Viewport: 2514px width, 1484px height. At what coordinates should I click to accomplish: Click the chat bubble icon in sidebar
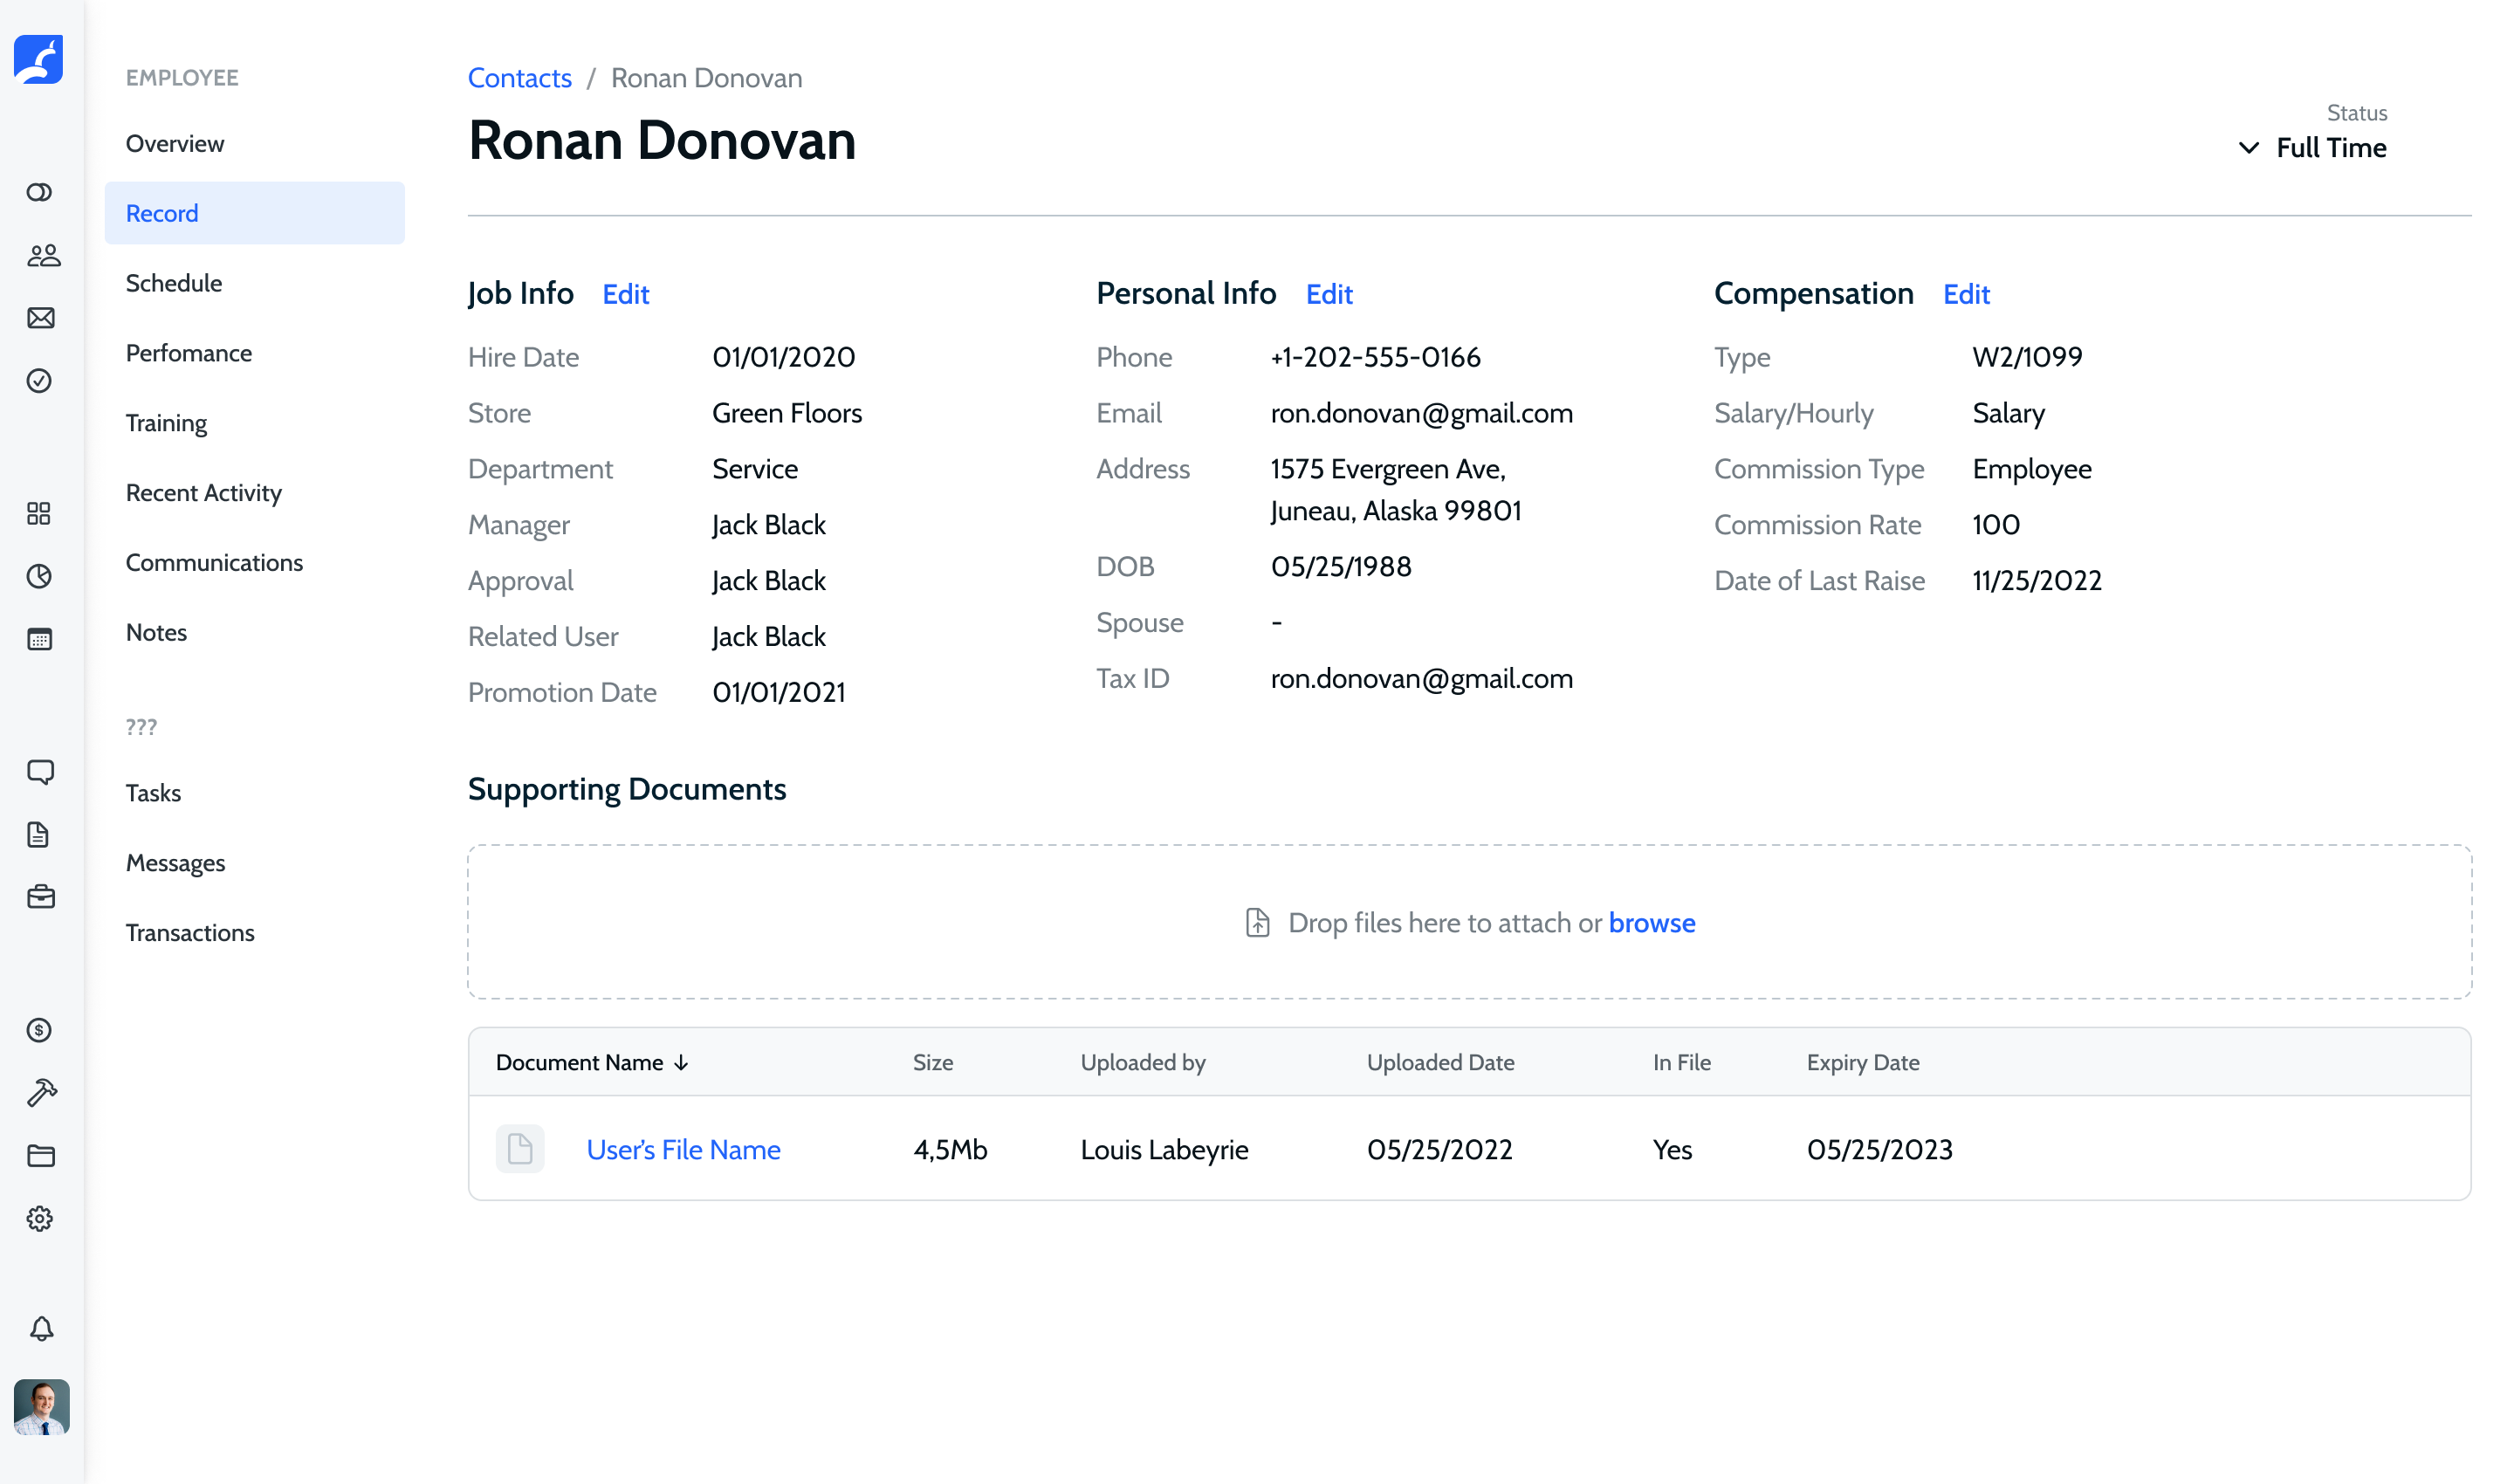[41, 771]
